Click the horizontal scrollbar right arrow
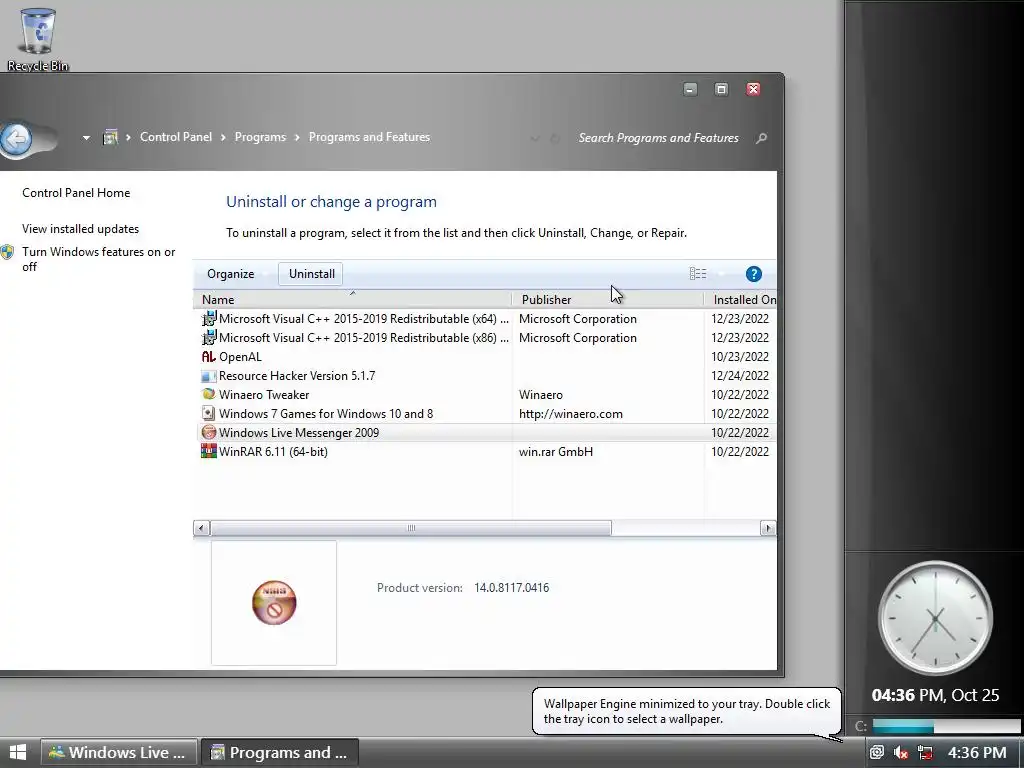 tap(768, 528)
